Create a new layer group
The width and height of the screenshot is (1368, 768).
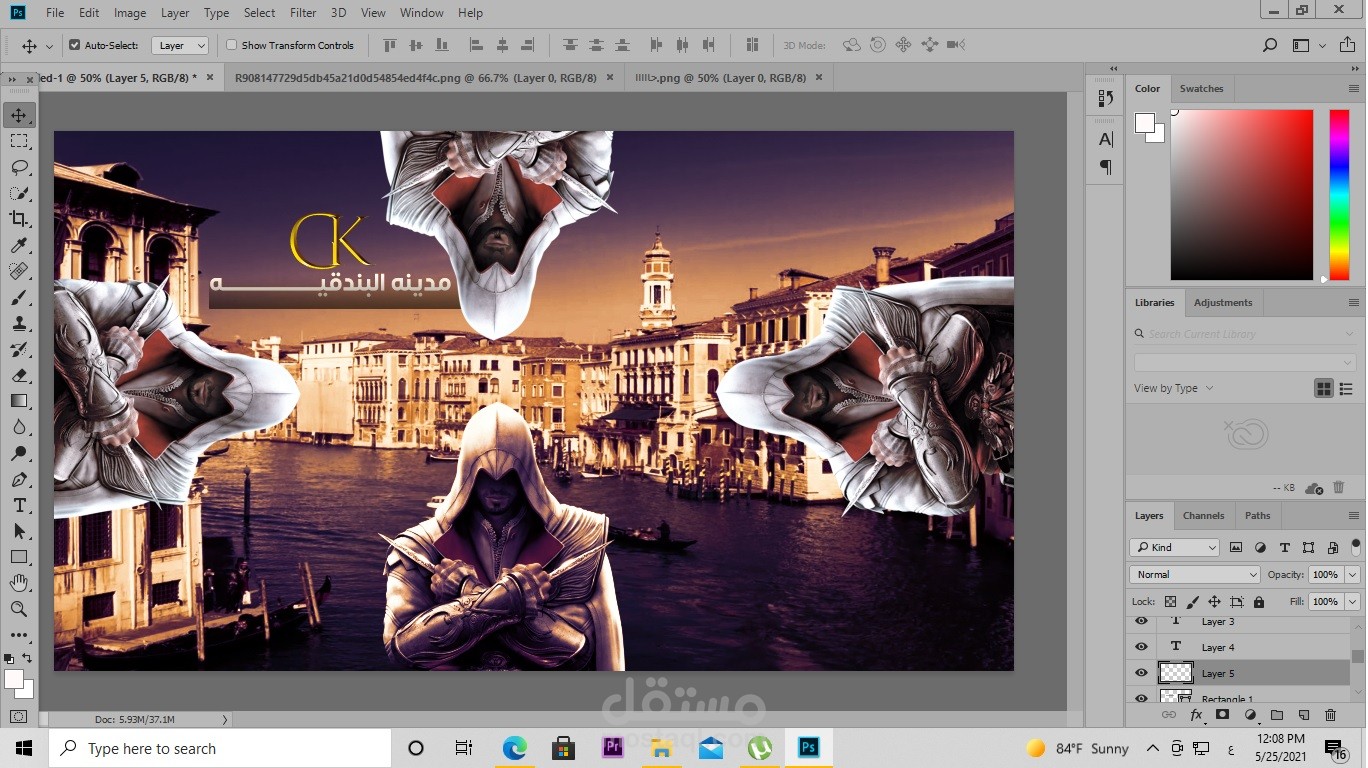[1277, 715]
